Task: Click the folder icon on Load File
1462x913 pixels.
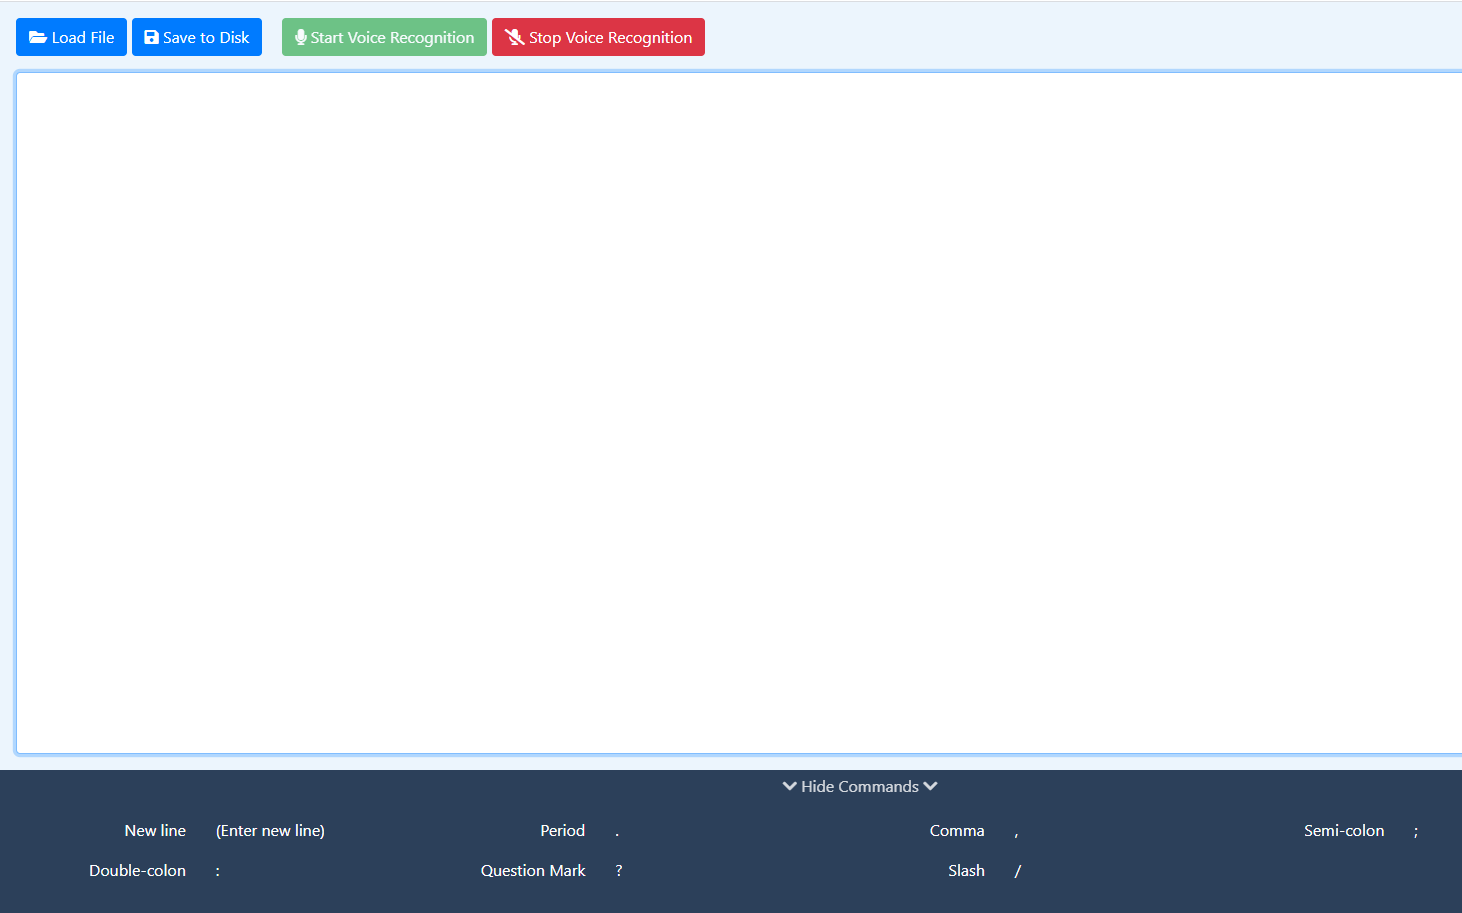Action: click(x=38, y=37)
